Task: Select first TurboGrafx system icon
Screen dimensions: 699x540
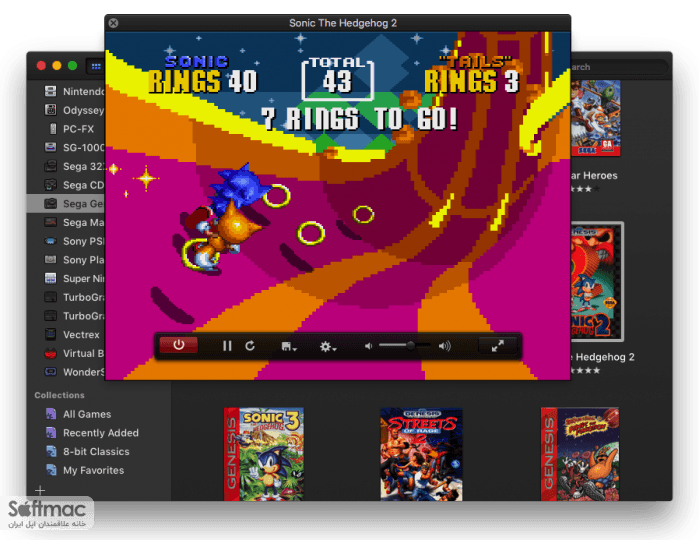Action: point(51,297)
